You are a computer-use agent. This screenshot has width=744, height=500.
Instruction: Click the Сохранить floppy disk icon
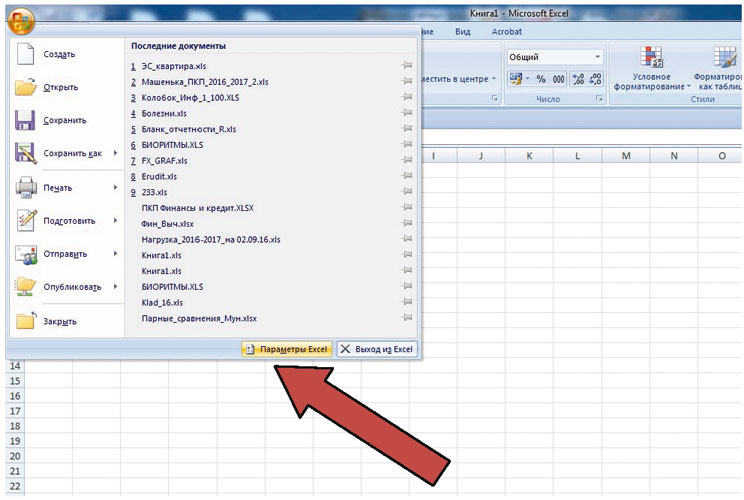tap(25, 120)
